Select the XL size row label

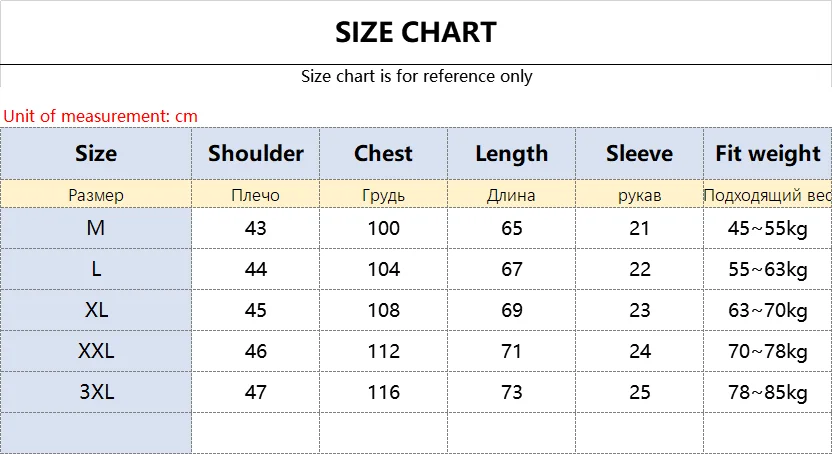coord(96,310)
